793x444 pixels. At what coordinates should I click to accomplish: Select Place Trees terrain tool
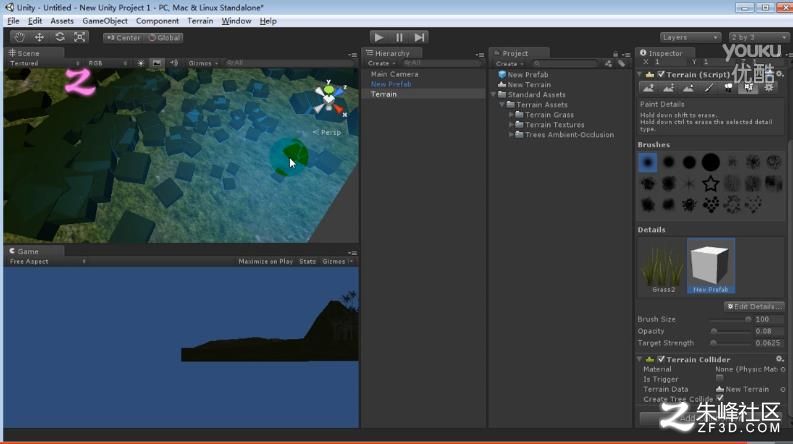(x=728, y=88)
